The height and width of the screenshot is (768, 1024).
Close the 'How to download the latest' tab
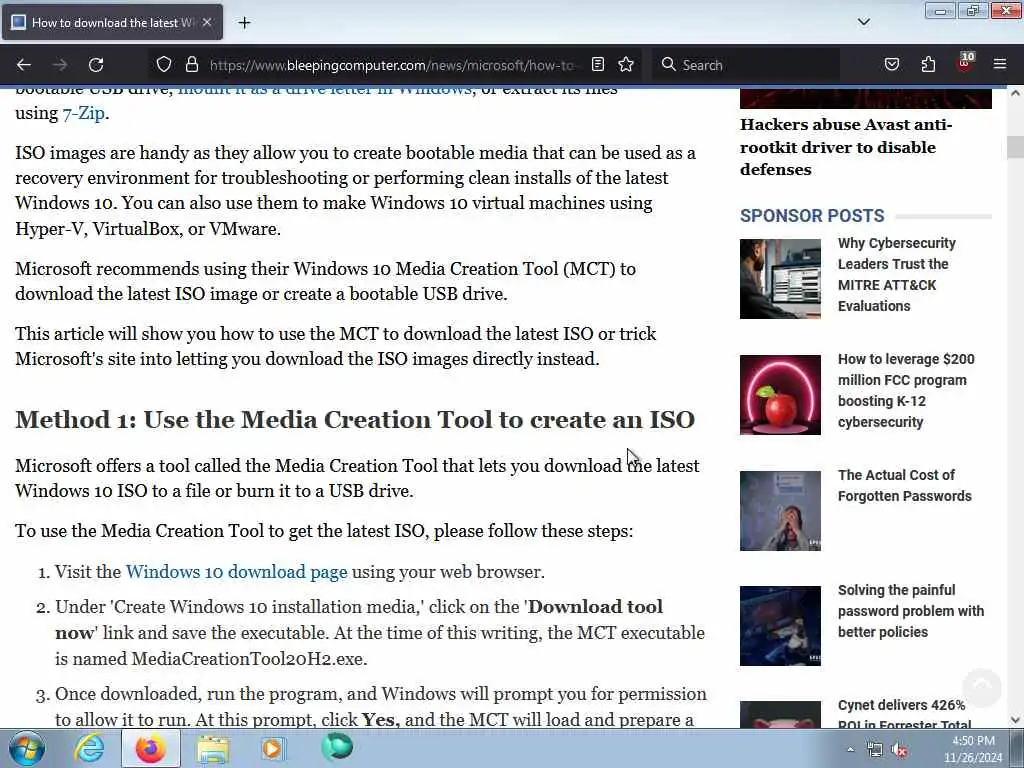click(207, 22)
